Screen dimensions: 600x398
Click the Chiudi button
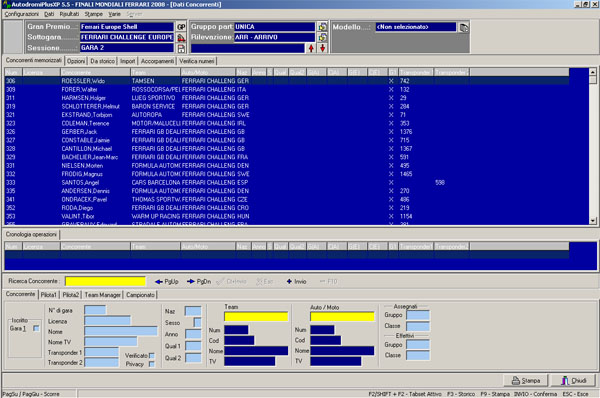(574, 380)
